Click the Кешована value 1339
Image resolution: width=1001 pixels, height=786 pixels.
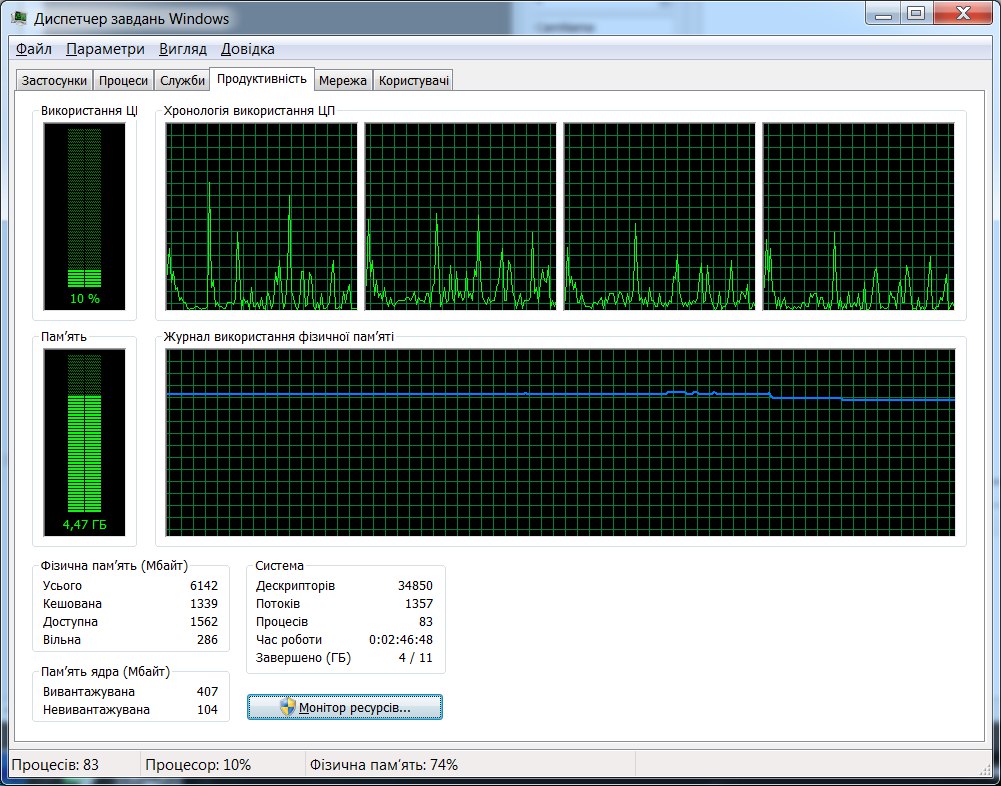(204, 603)
